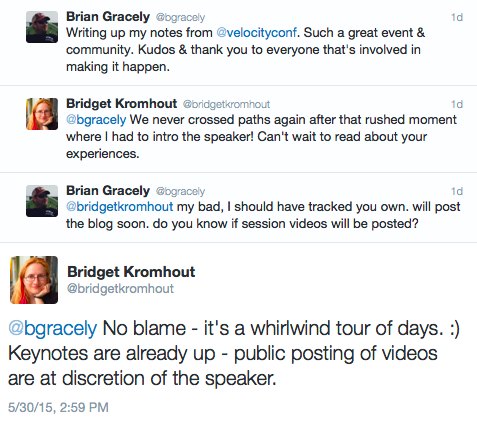Viewport: 477px width, 428px height.
Task: Click the bold Bridget Kromhout name in main tweet
Action: (131, 272)
